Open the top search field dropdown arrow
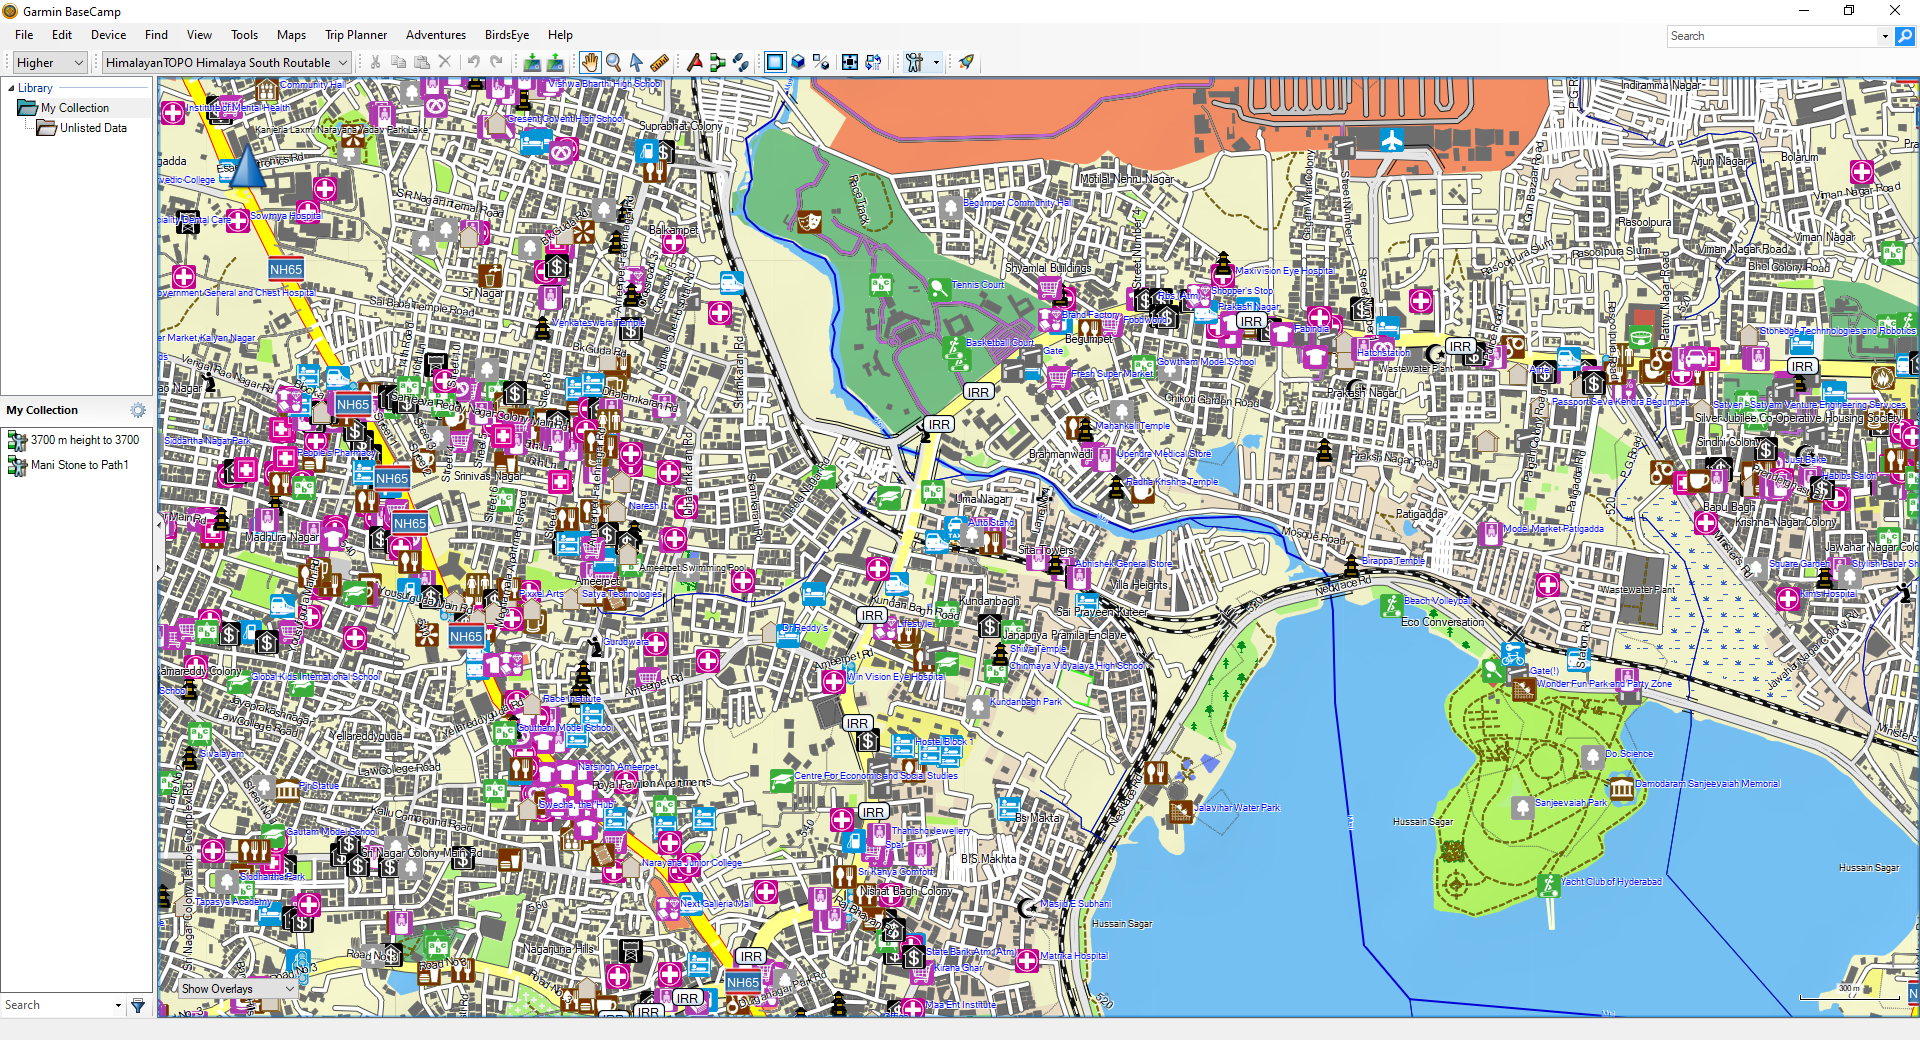Screen dimensions: 1920x1040 click(1885, 36)
